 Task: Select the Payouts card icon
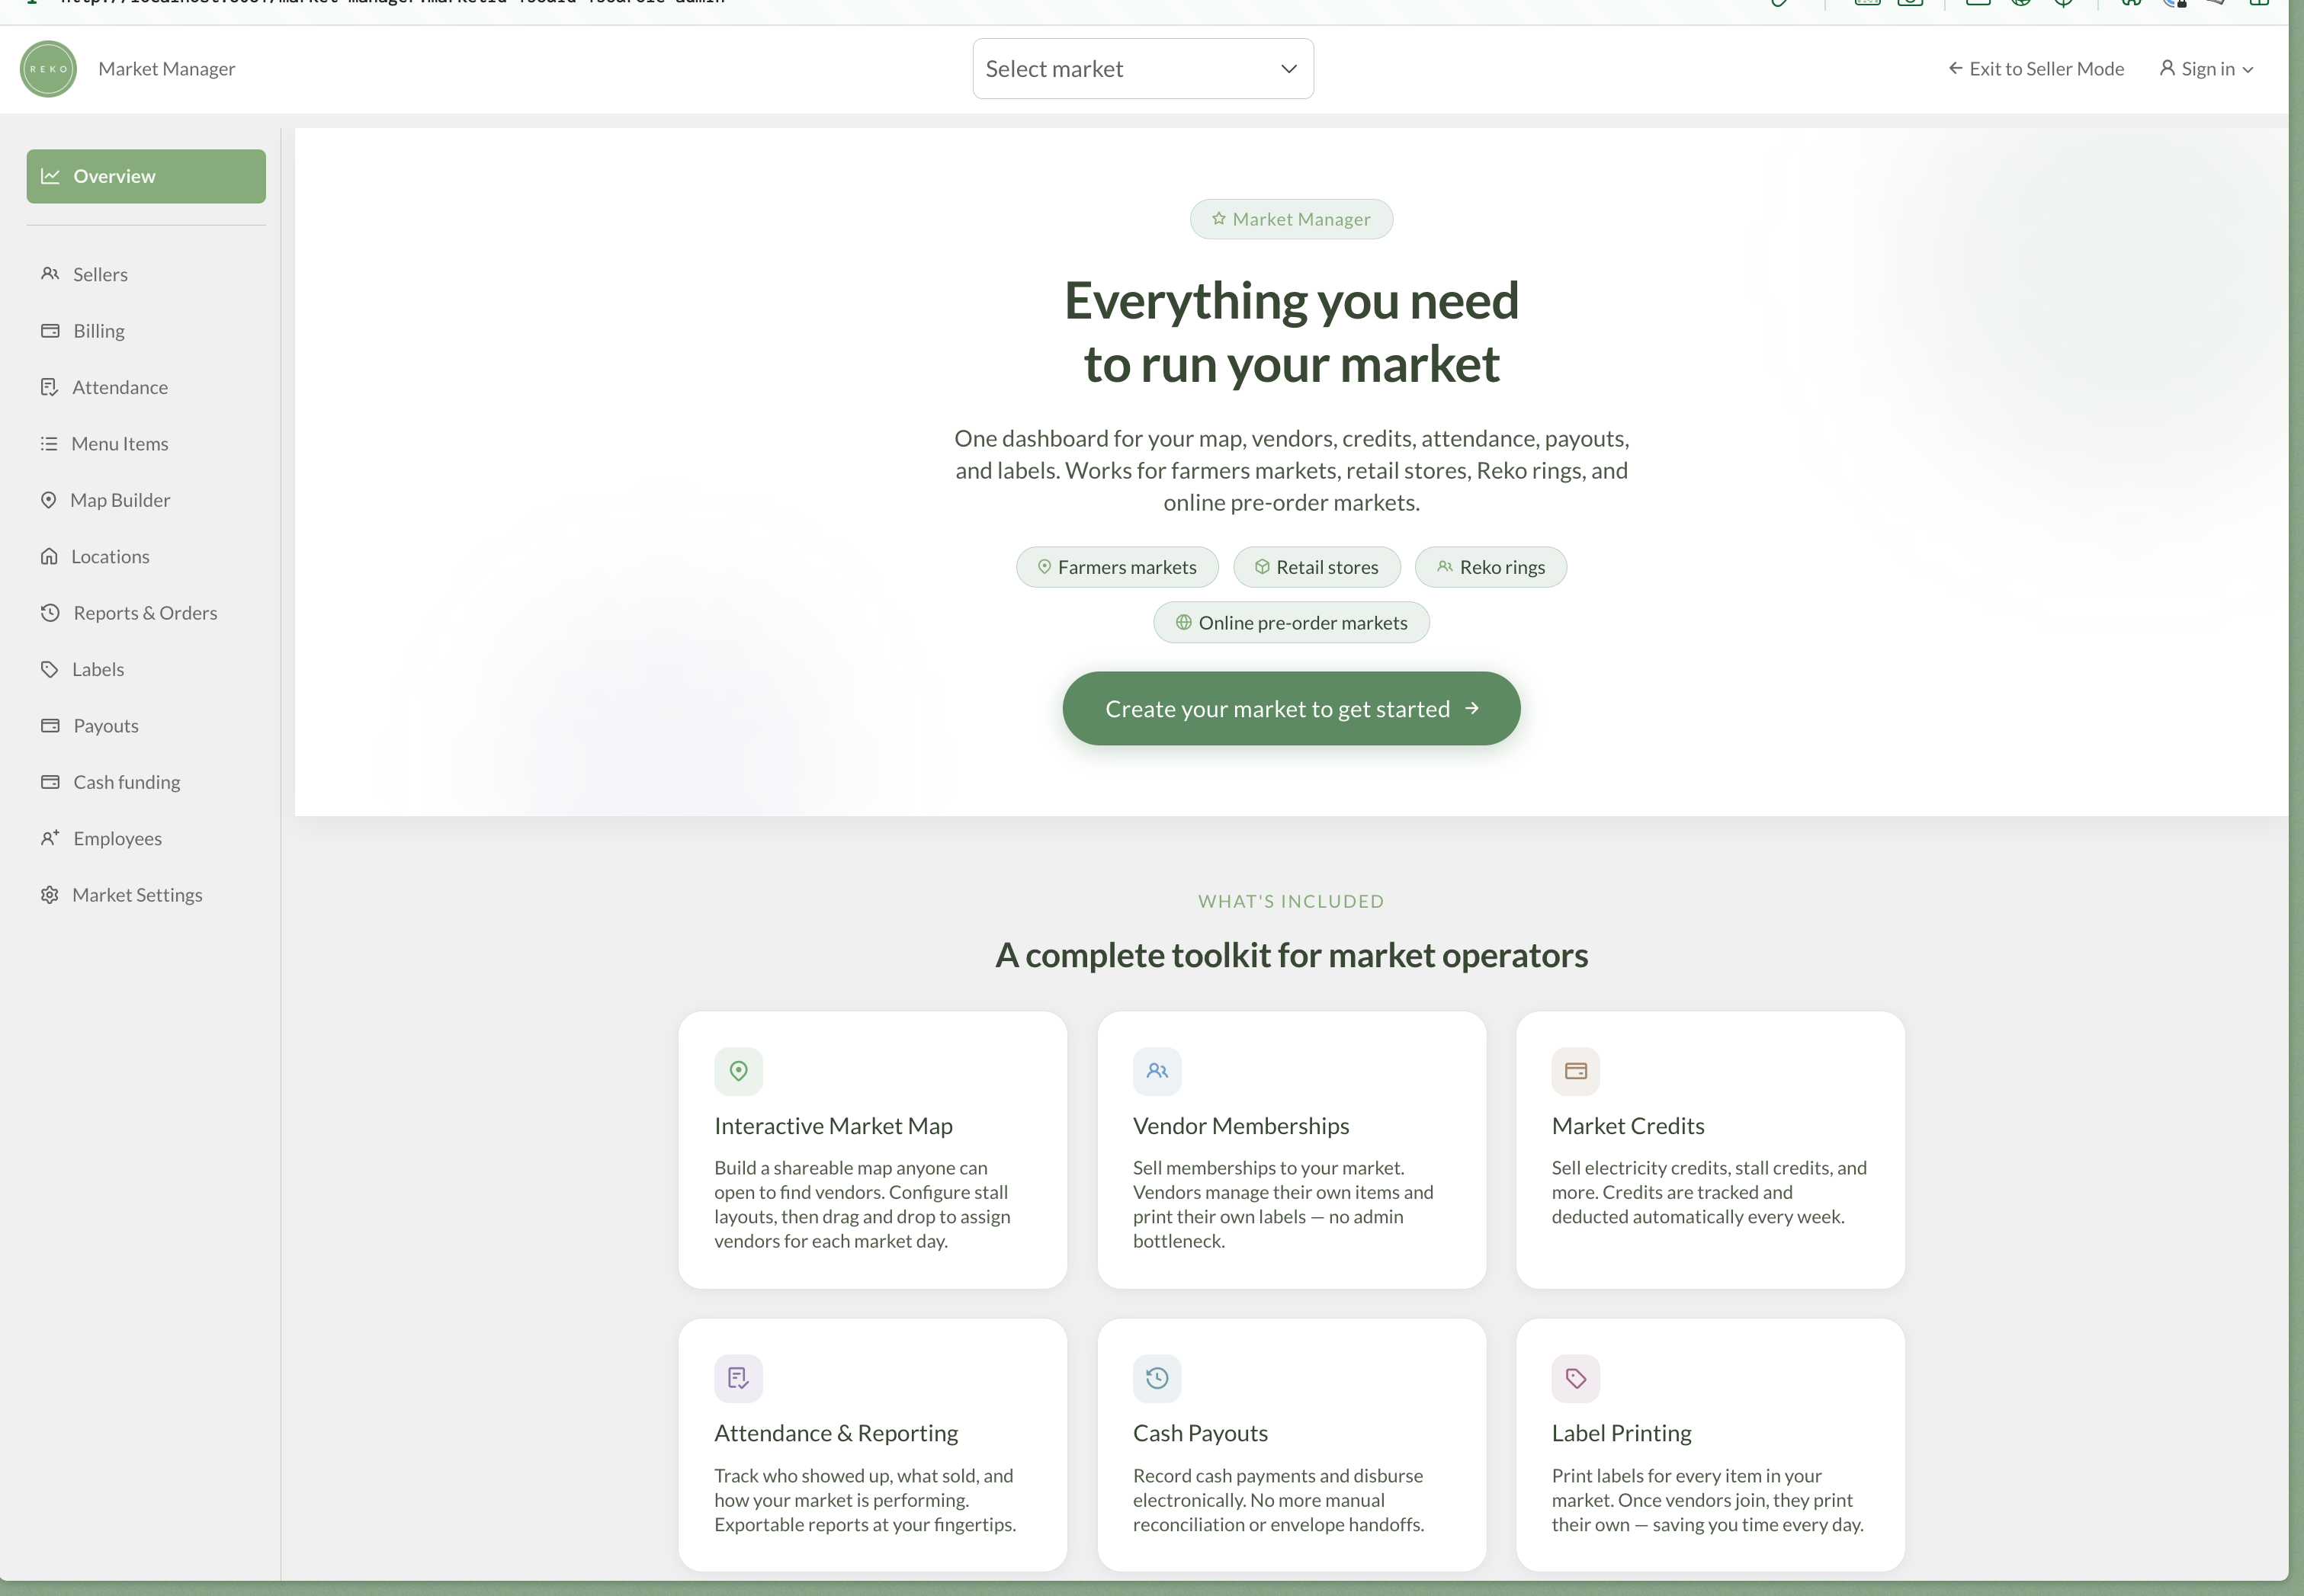point(50,725)
